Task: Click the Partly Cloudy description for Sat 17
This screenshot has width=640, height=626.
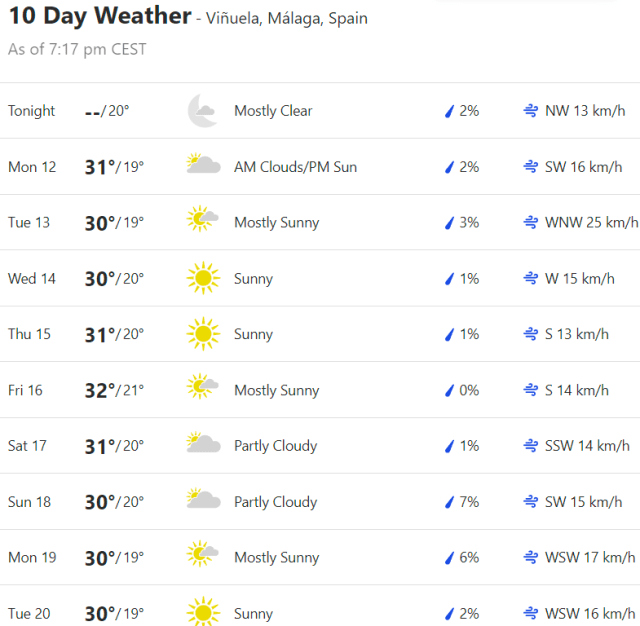Action: tap(275, 446)
